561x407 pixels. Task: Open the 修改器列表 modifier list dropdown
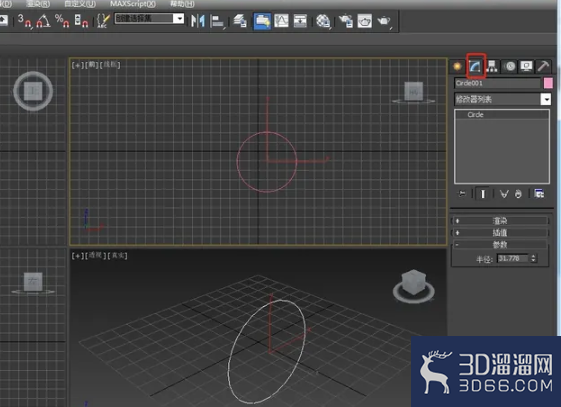[502, 99]
